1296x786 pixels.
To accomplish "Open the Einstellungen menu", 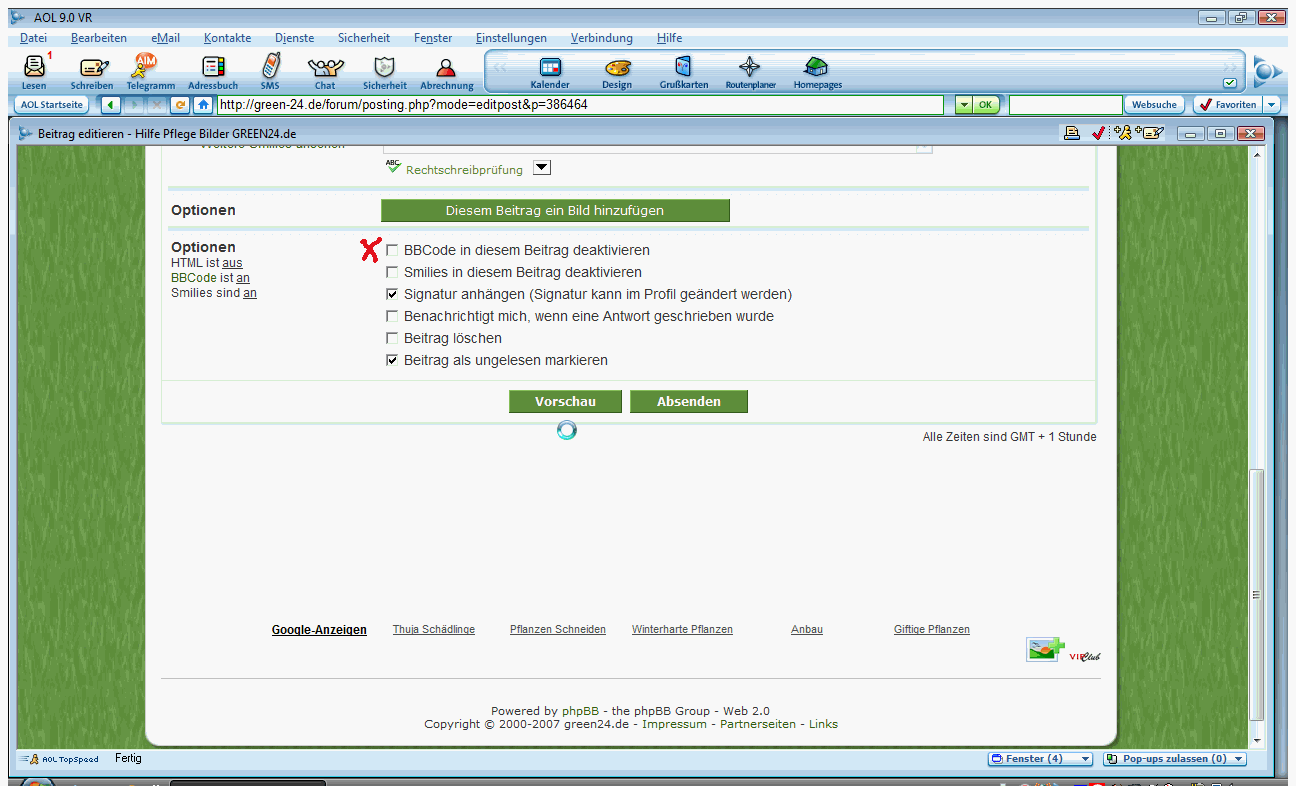I will [511, 38].
